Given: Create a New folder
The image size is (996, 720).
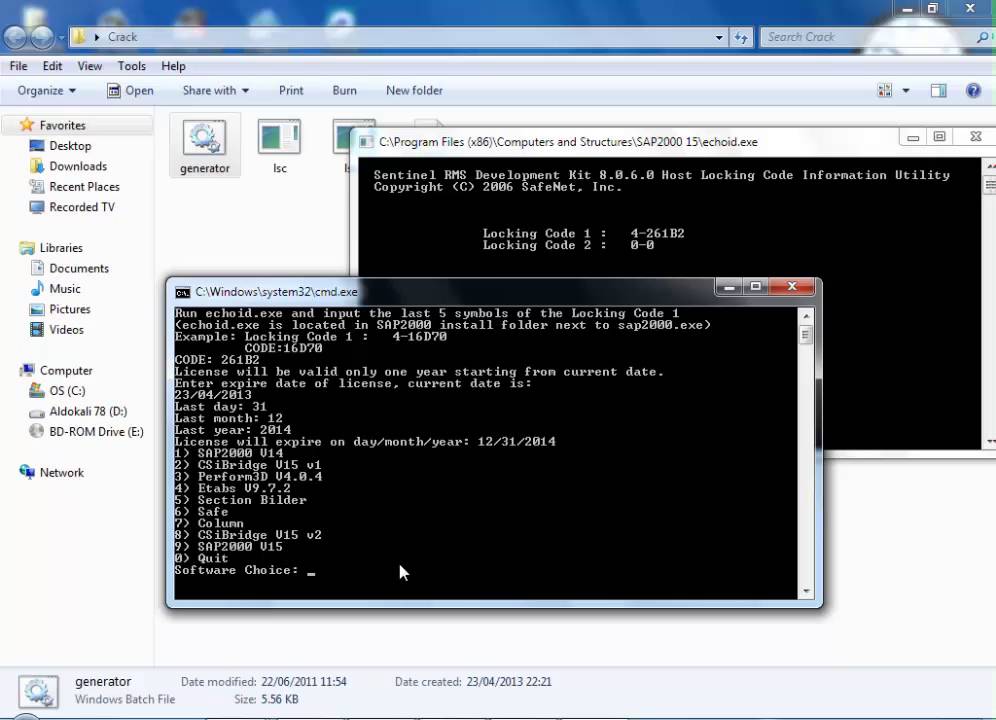Looking at the screenshot, I should coord(414,90).
